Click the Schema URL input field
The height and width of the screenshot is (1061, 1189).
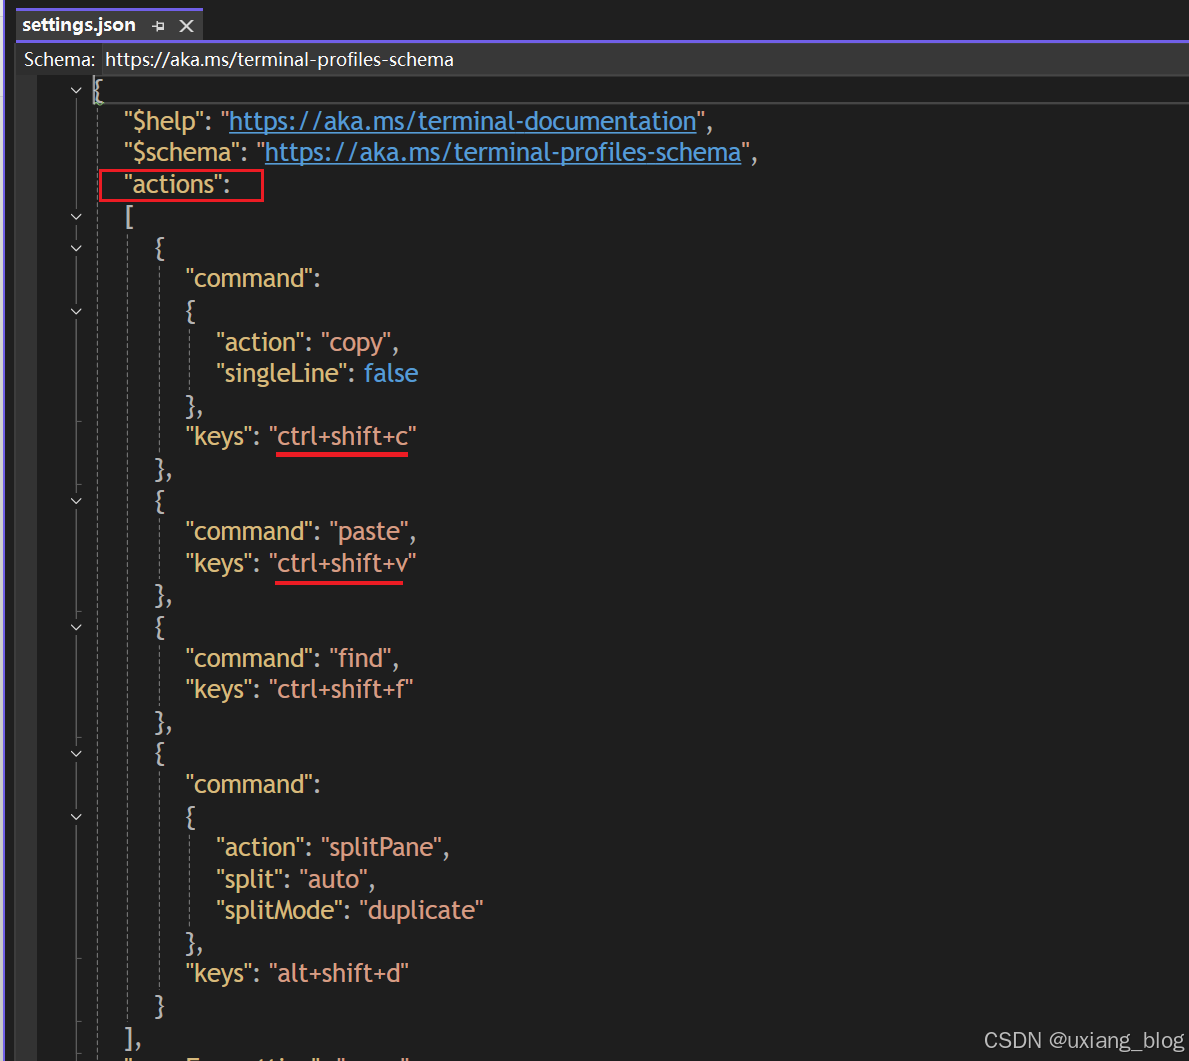pyautogui.click(x=645, y=59)
